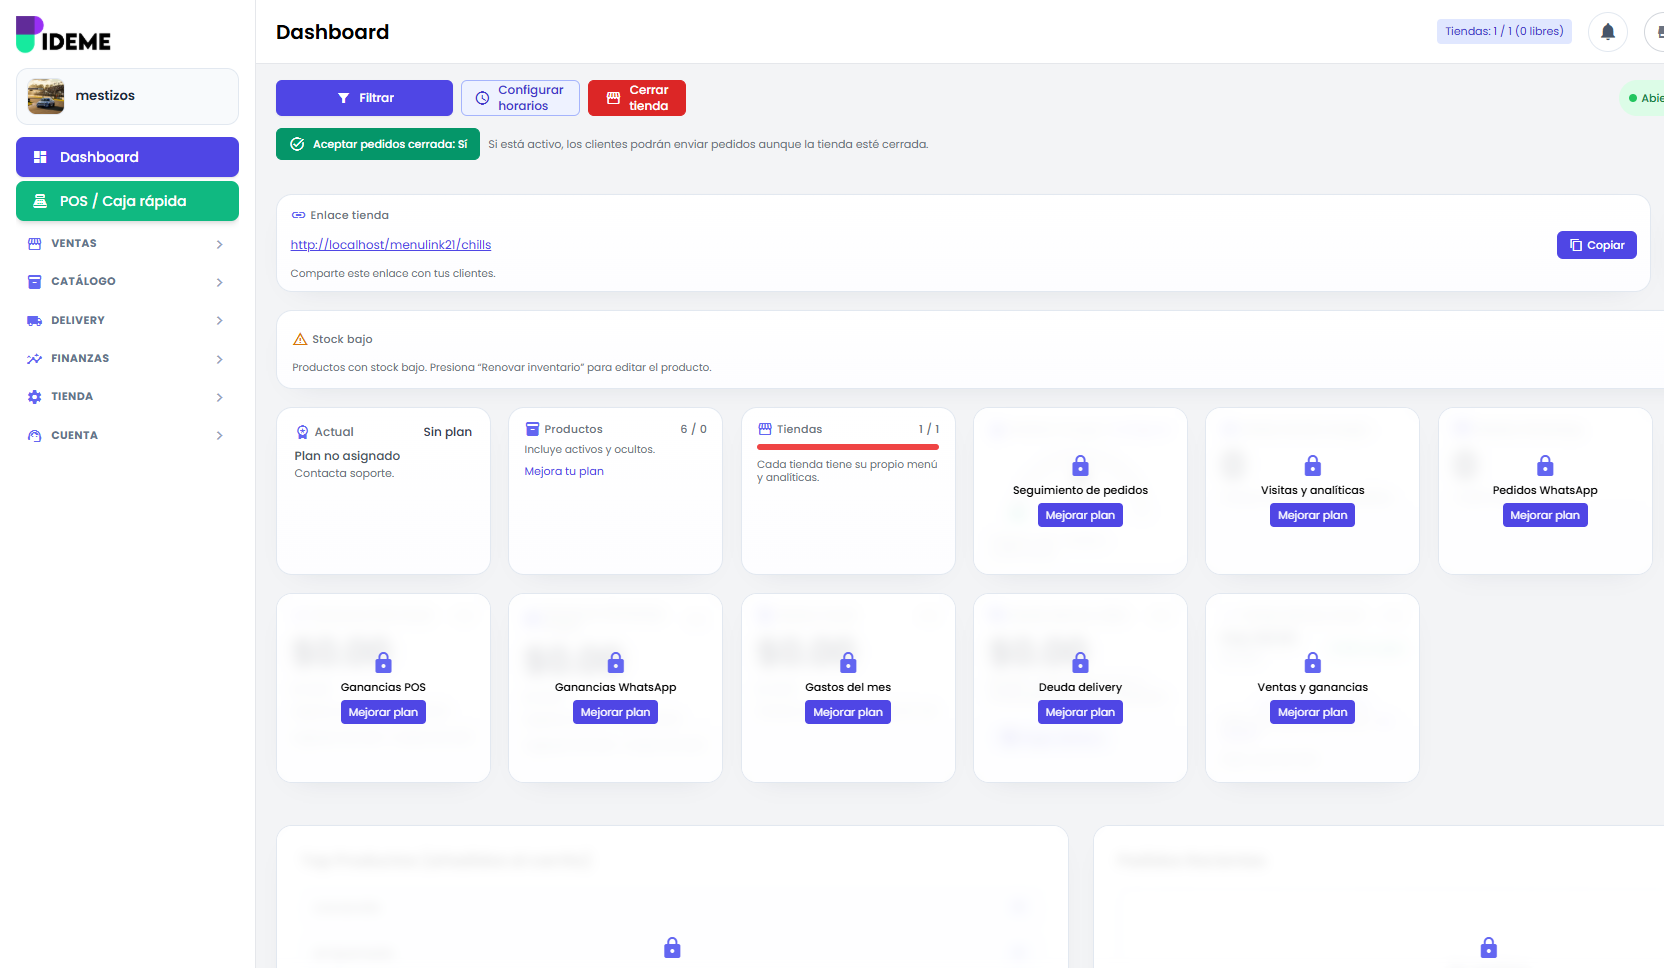Screen dimensions: 1664x968
Task: Click lock icon on Visitas y analíticas
Action: pos(1313,466)
